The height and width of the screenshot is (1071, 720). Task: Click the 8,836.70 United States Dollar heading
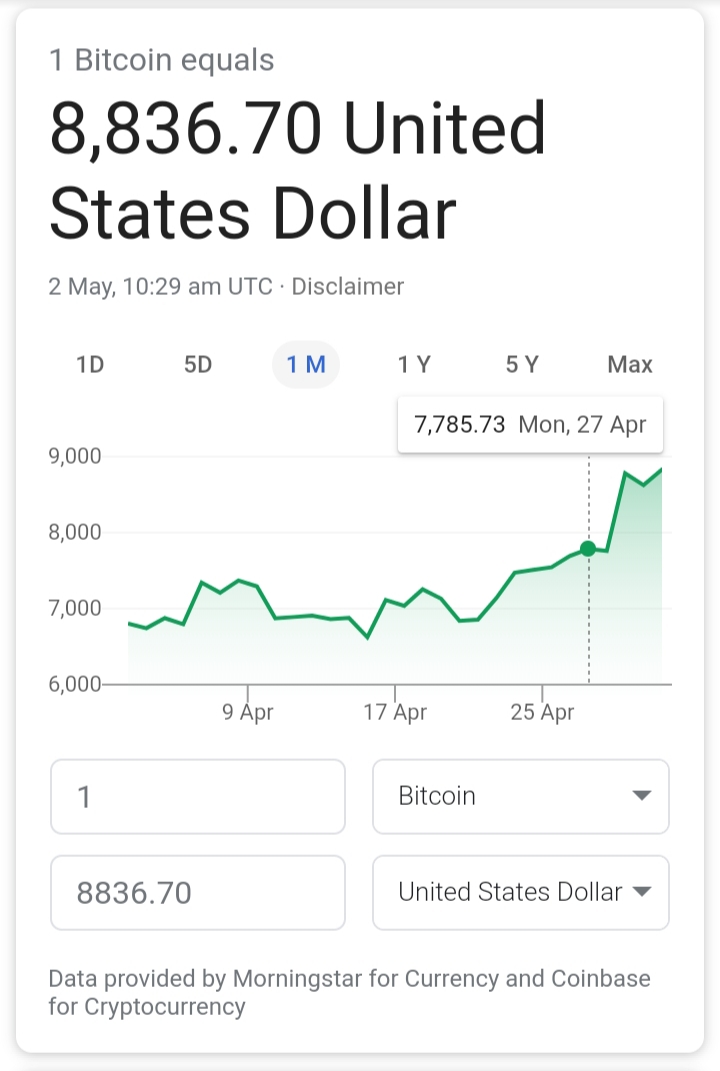click(x=298, y=170)
